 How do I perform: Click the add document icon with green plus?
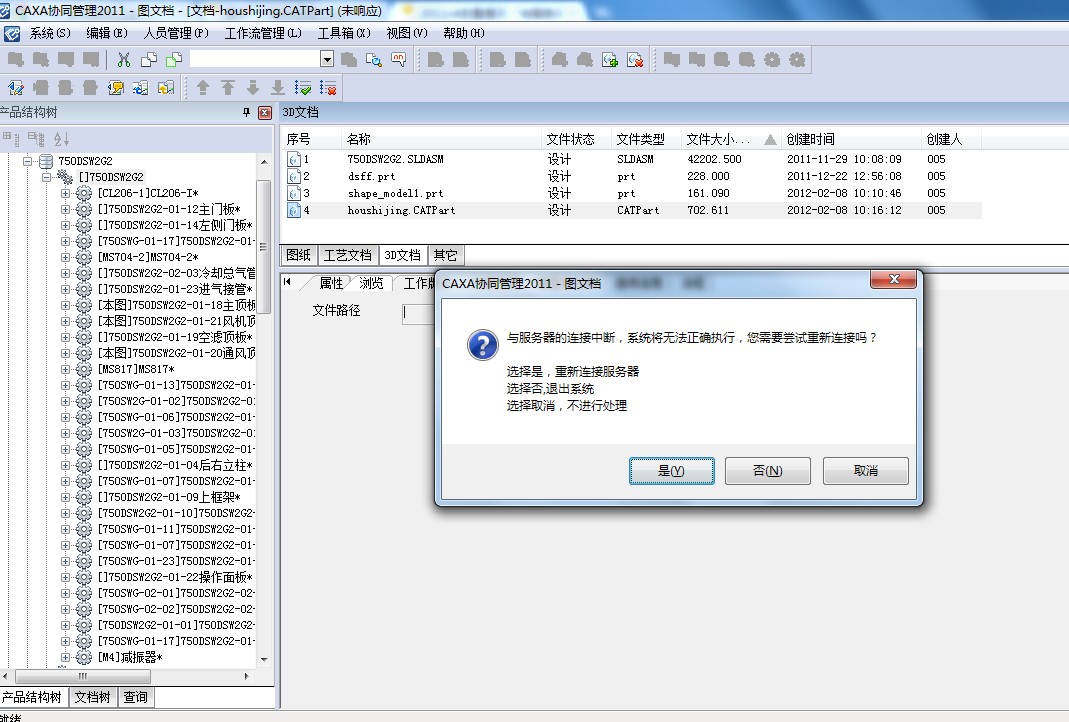[610, 60]
